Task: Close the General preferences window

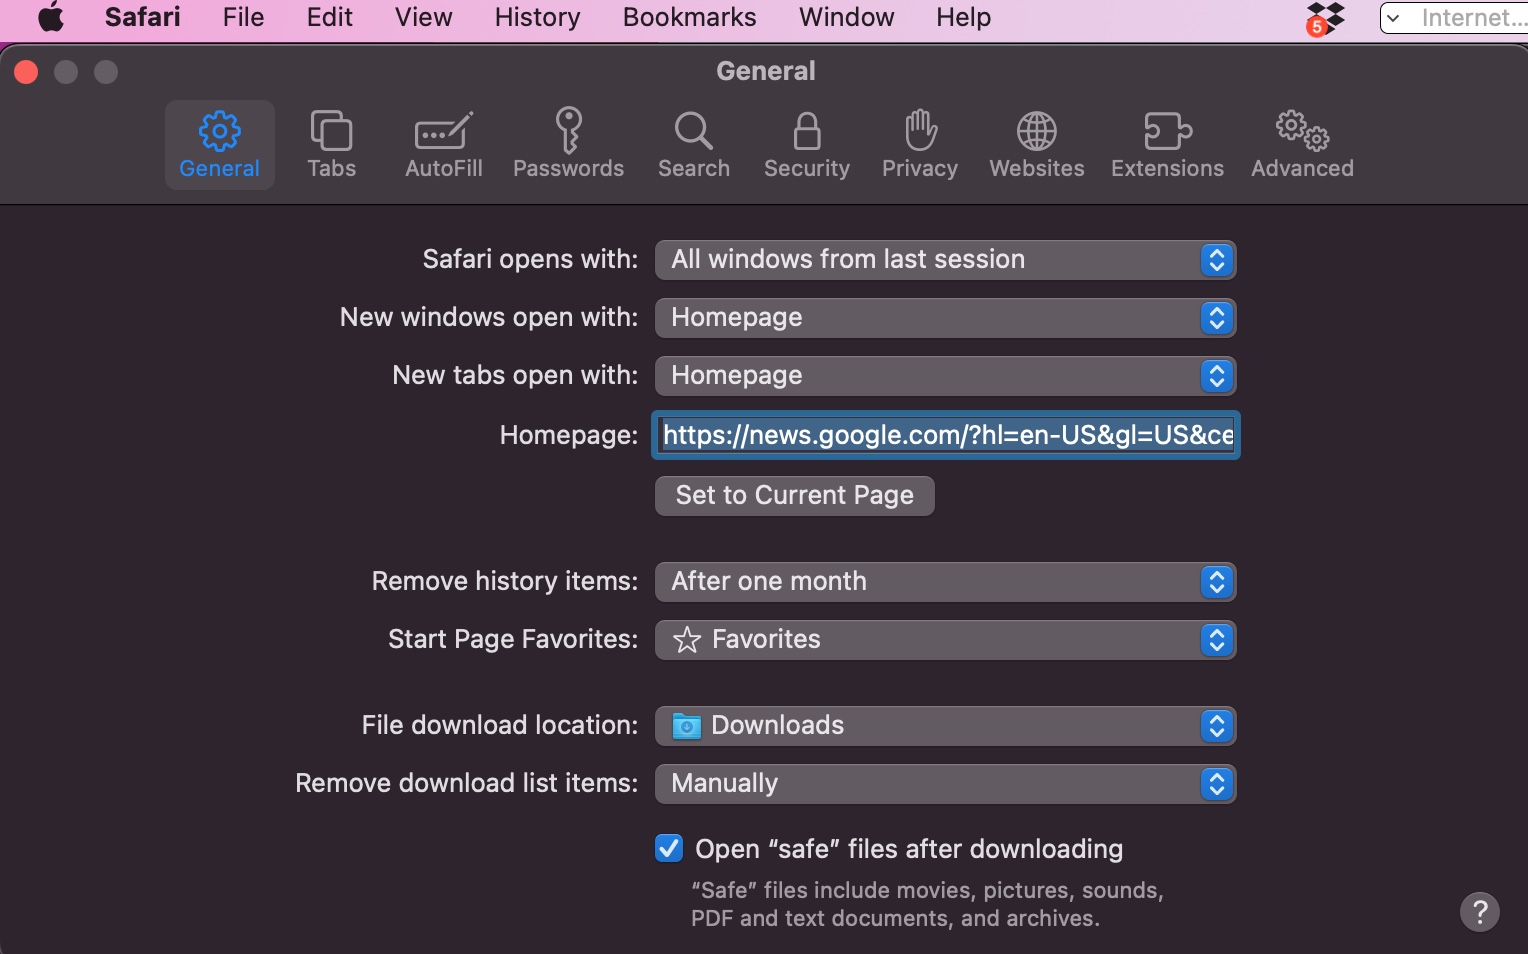Action: 26,72
